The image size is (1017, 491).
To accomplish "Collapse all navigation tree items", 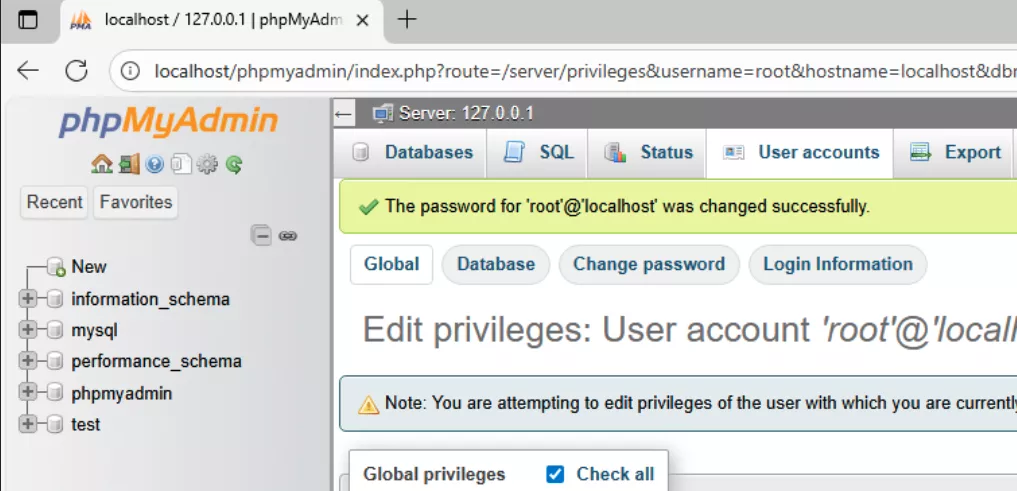I will (x=261, y=236).
